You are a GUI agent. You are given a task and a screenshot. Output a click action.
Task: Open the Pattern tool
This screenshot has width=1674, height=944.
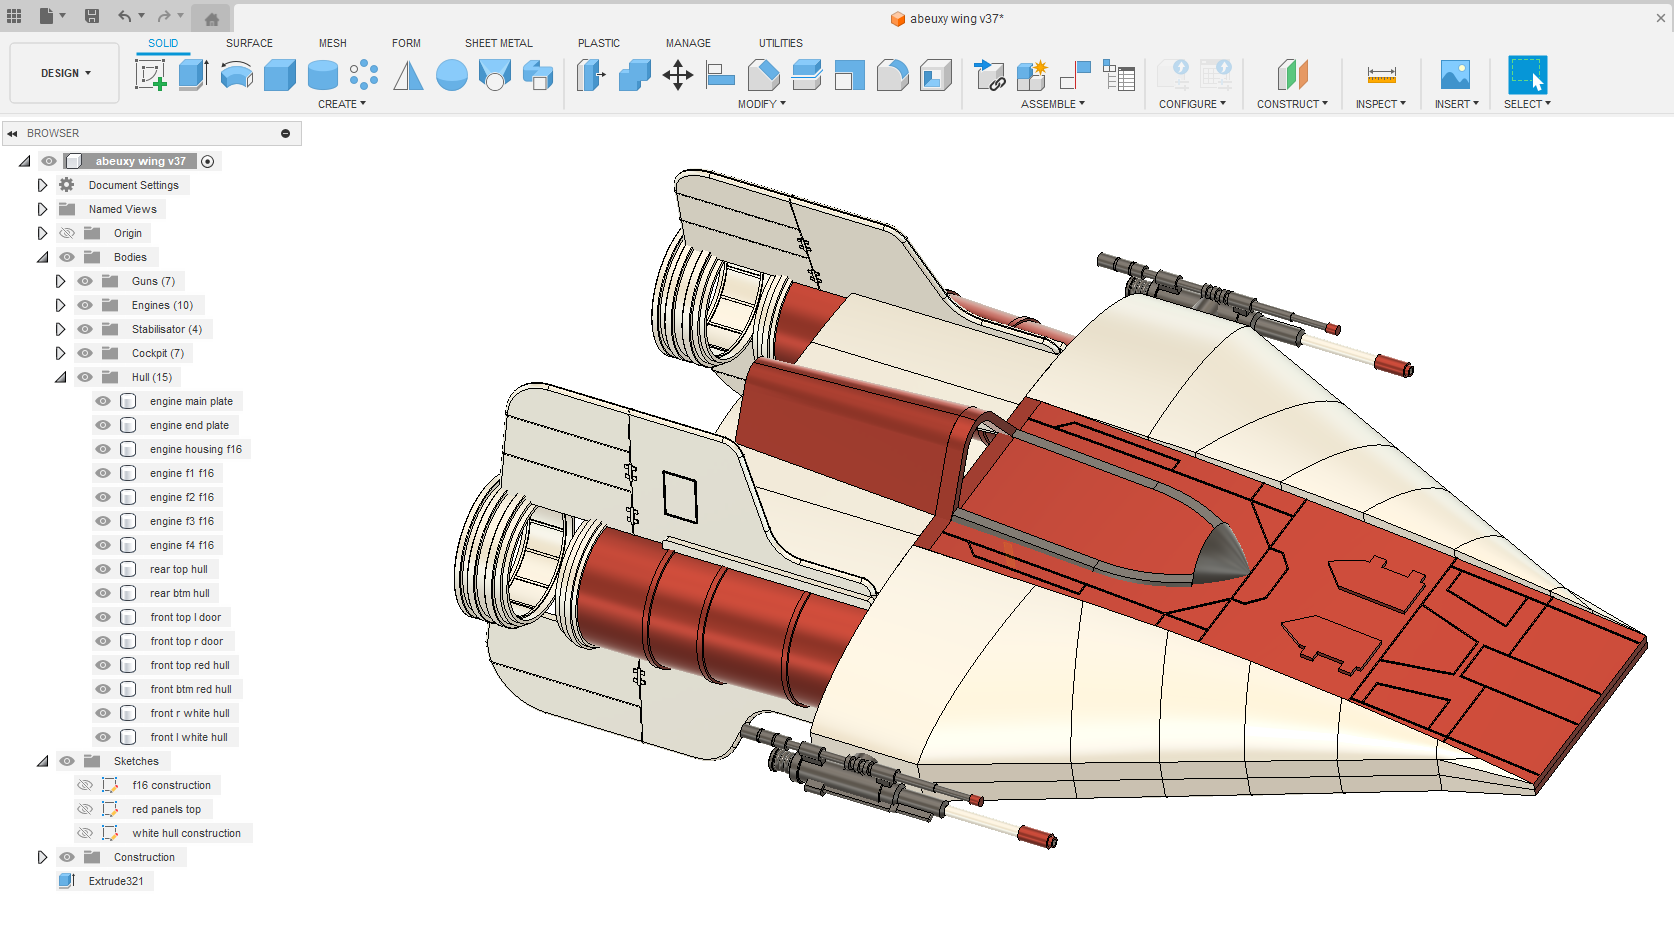[x=364, y=75]
